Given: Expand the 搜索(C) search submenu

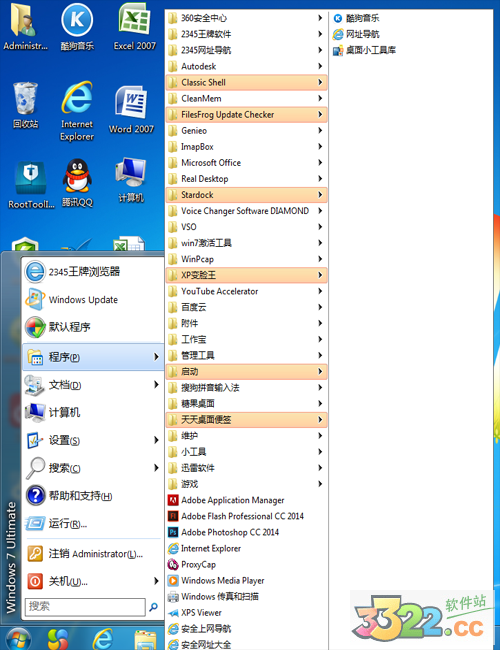Looking at the screenshot, I should pos(93,468).
